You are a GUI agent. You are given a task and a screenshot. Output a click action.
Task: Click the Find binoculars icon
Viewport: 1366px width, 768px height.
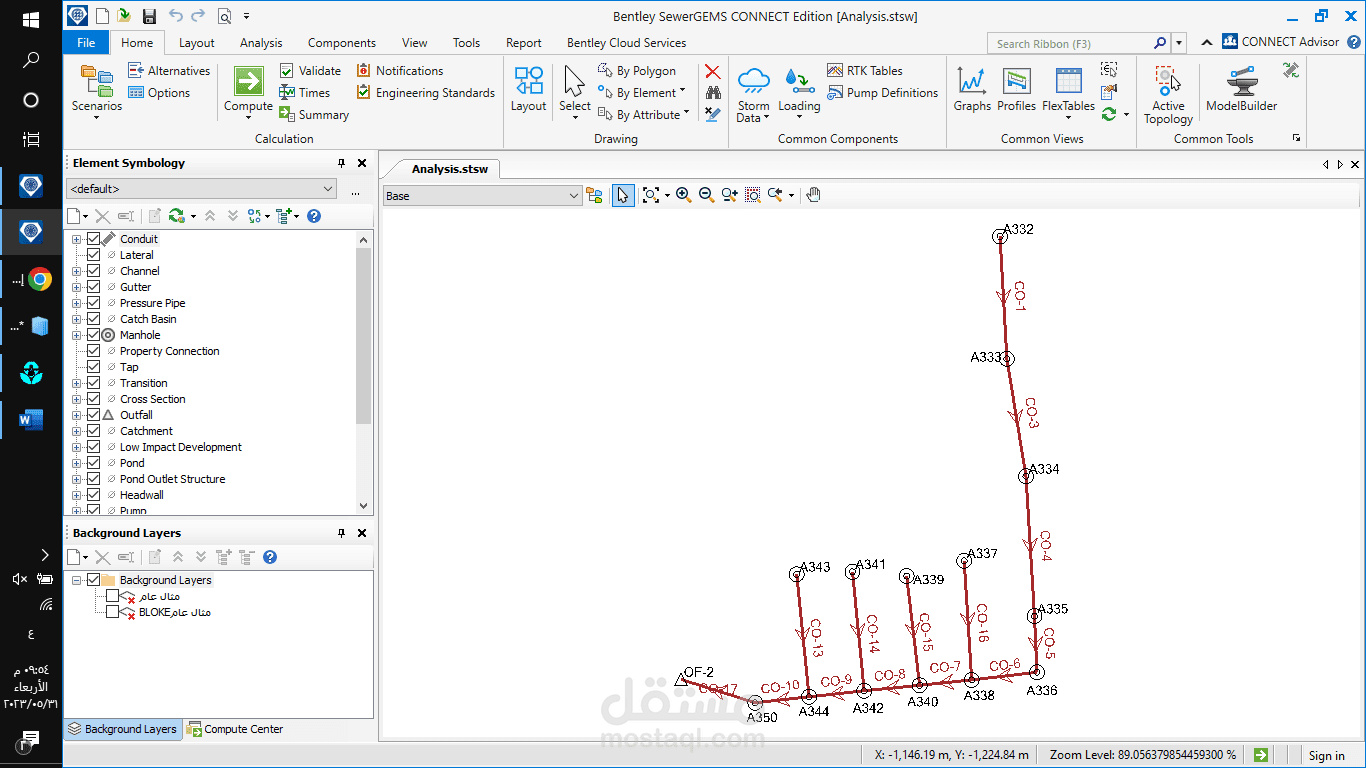pos(712,93)
